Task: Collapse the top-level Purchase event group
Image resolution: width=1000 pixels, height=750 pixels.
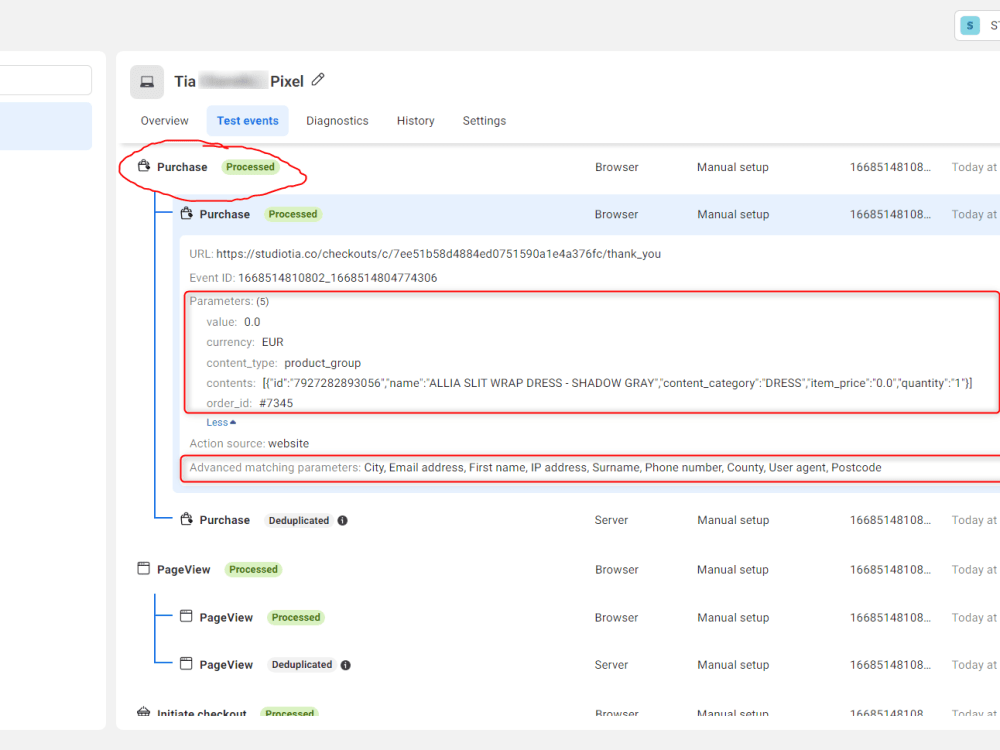Action: click(559, 167)
